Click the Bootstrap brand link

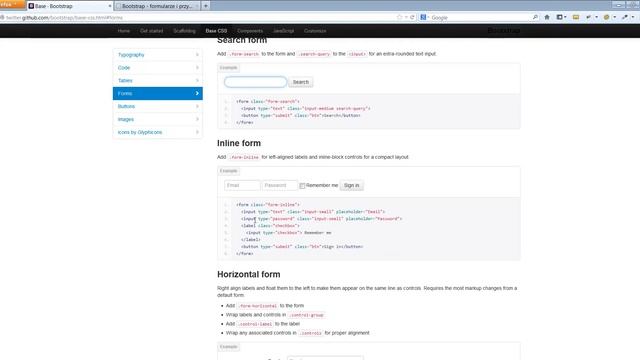504,31
